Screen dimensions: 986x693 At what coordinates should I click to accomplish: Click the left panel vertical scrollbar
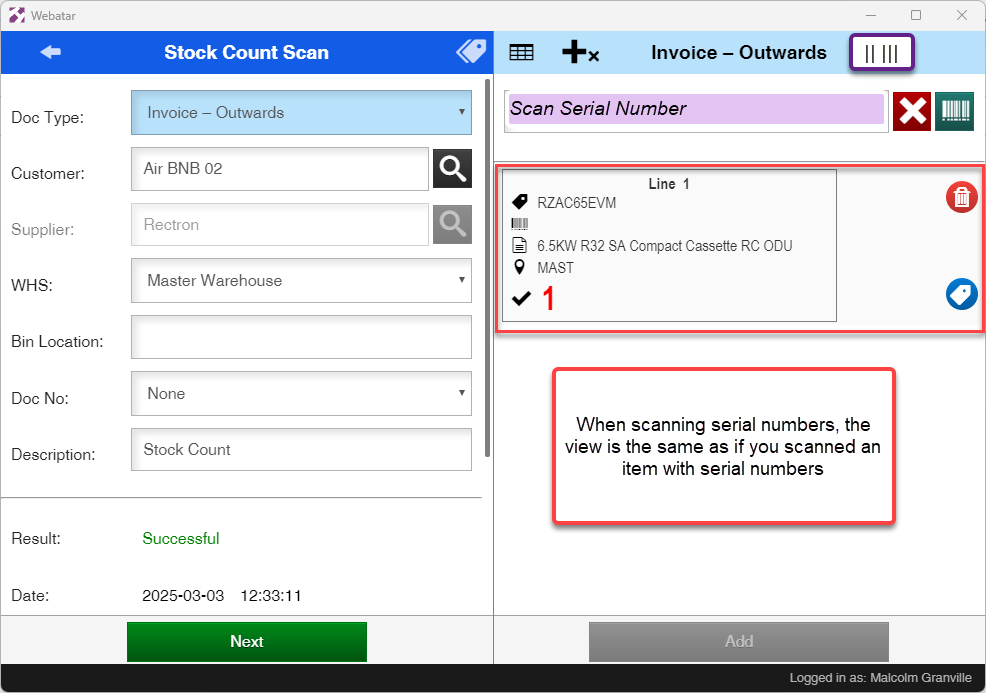pos(487,268)
